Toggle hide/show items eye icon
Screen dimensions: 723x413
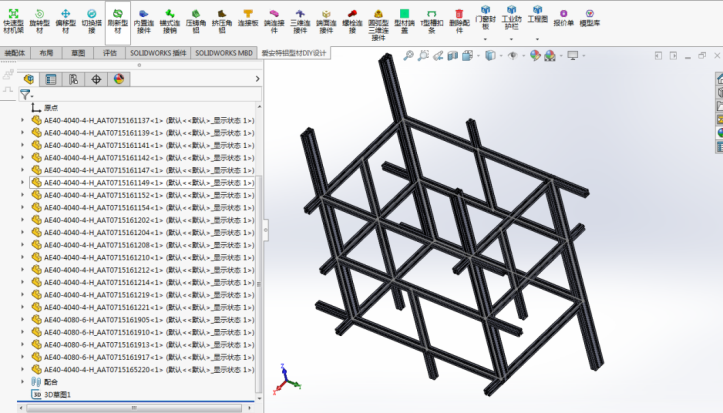point(512,56)
